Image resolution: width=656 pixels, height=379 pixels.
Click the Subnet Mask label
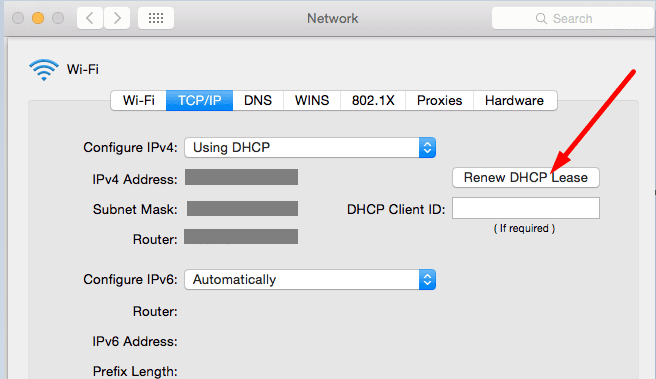coord(135,209)
